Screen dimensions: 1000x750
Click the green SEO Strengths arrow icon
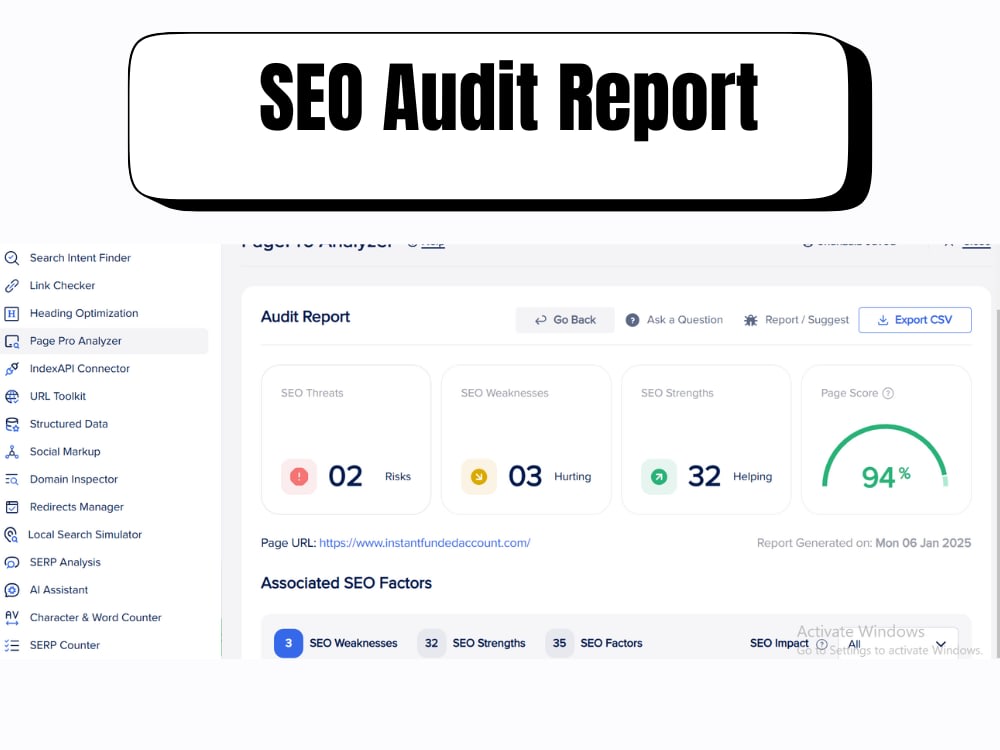coord(659,476)
